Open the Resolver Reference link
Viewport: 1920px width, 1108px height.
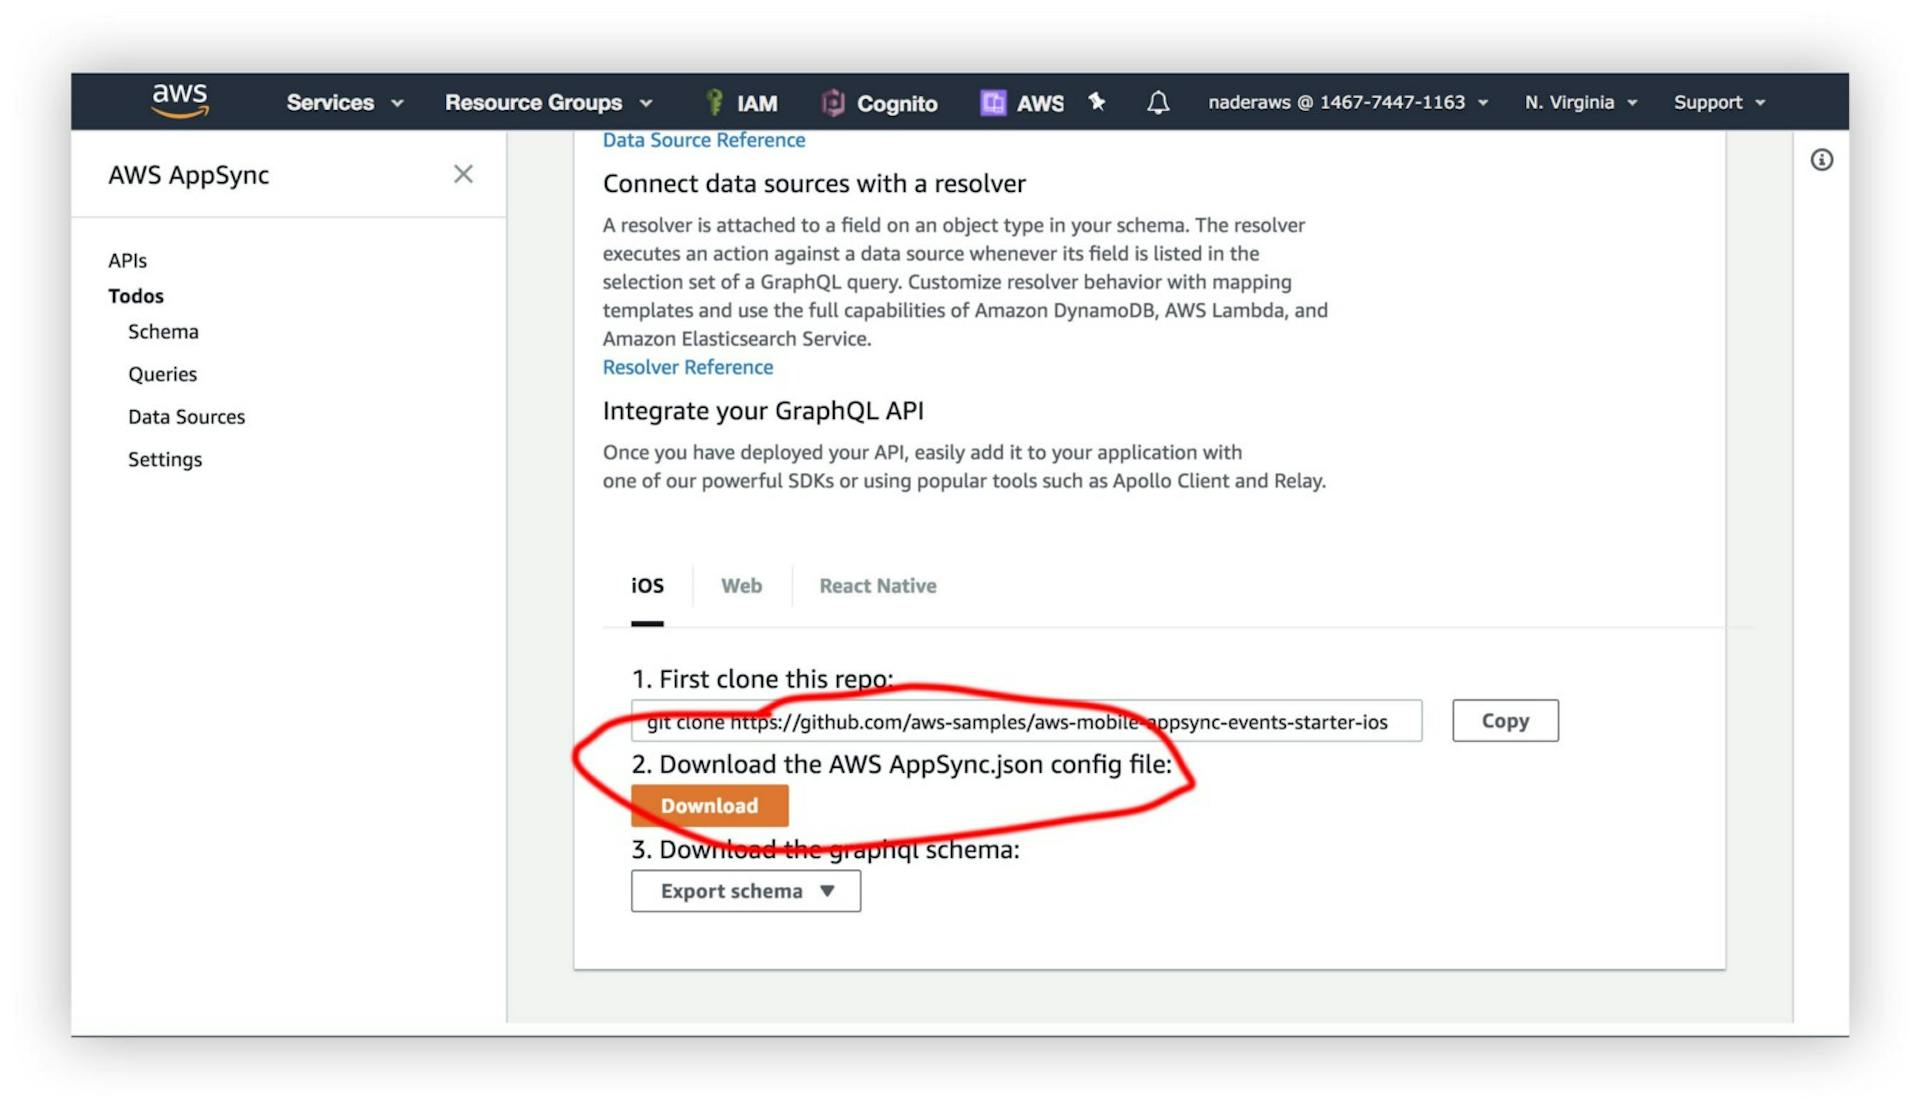coord(687,367)
